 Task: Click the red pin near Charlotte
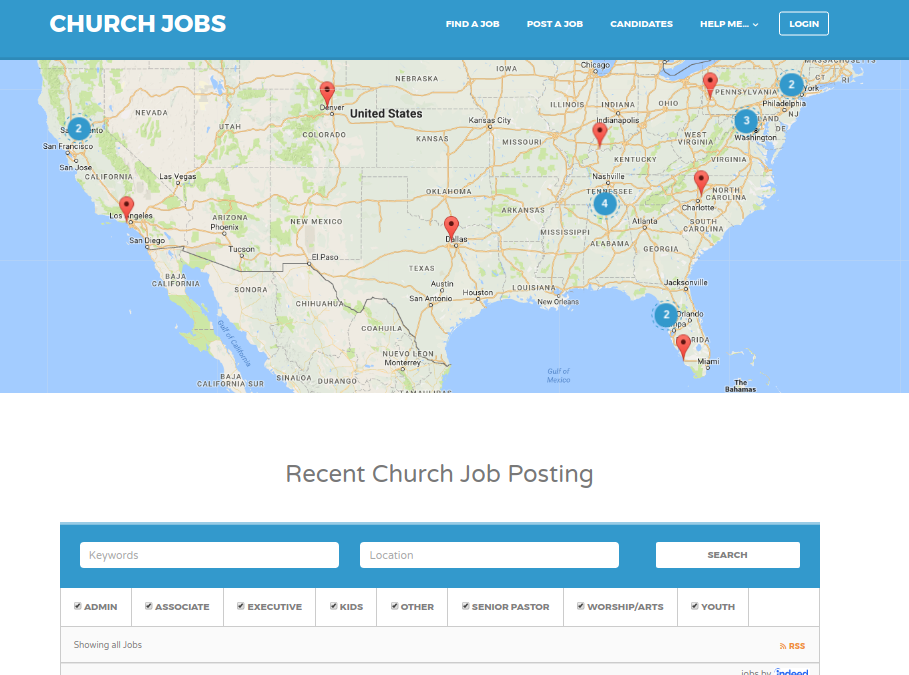coord(701,183)
